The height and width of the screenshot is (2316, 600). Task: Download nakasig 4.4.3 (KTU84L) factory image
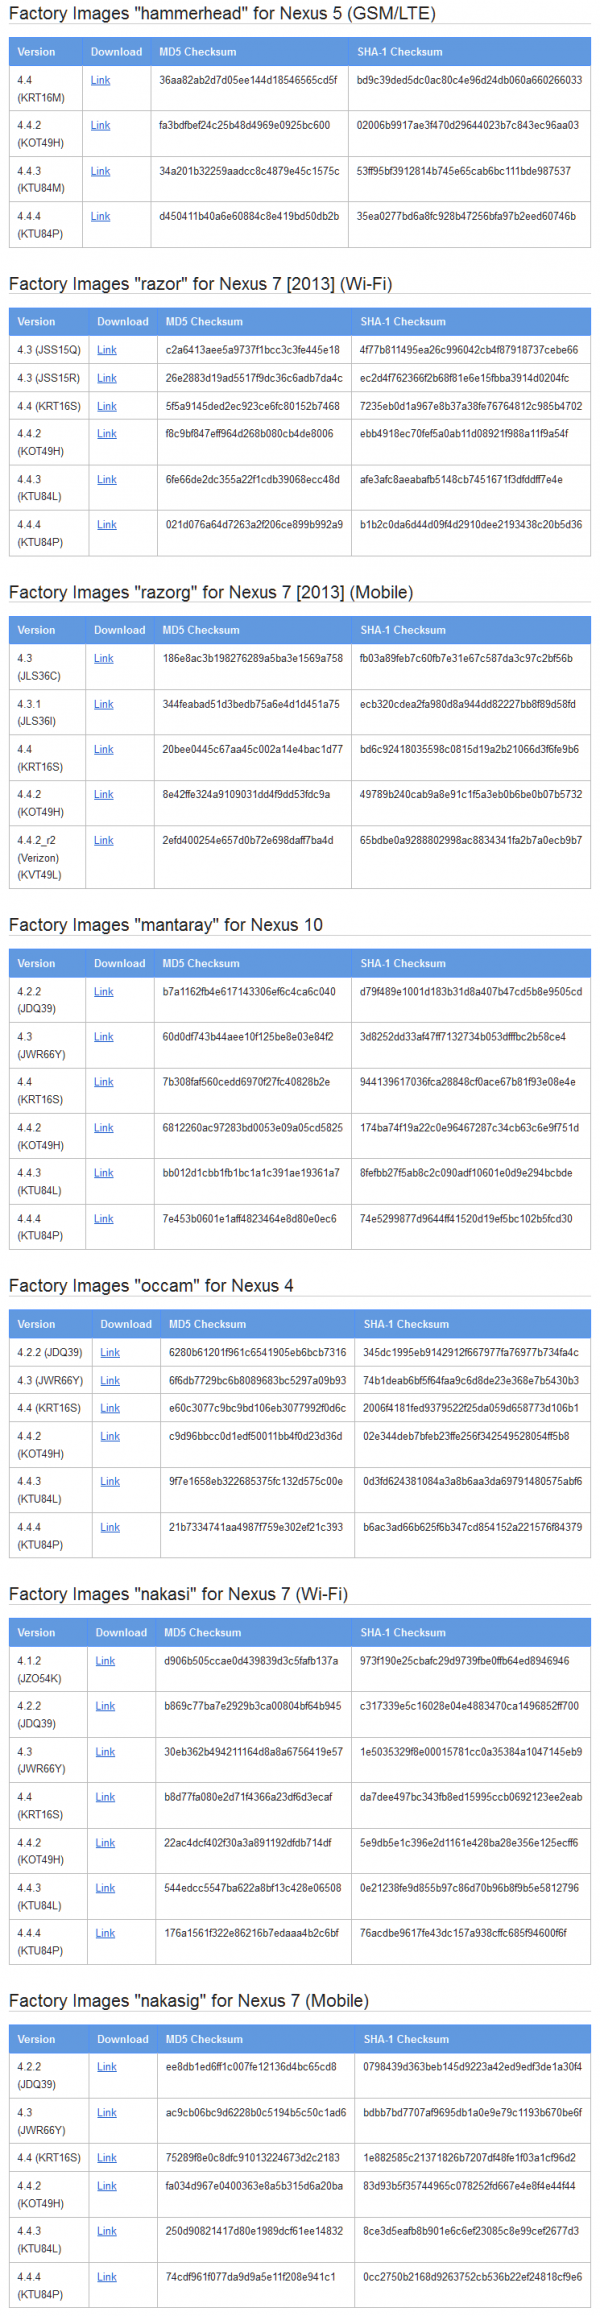(x=107, y=2230)
